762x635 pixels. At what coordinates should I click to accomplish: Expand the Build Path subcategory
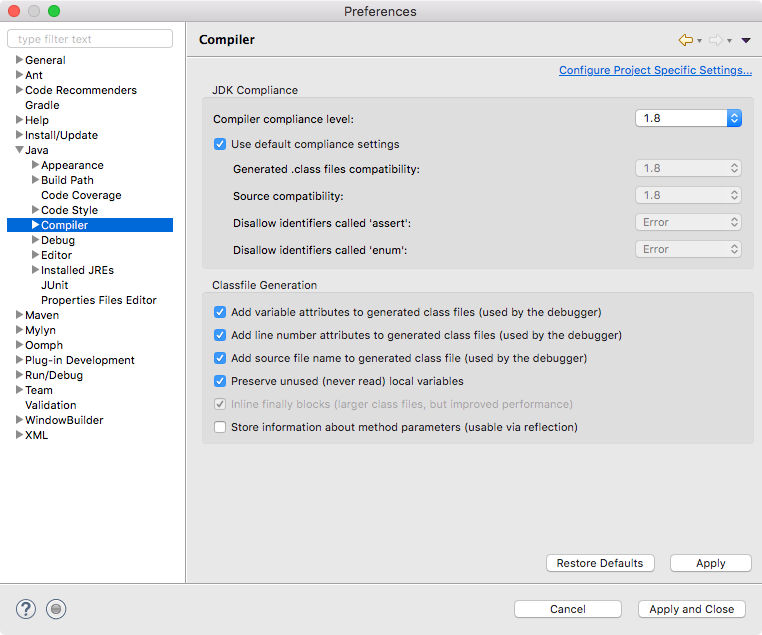tap(35, 180)
